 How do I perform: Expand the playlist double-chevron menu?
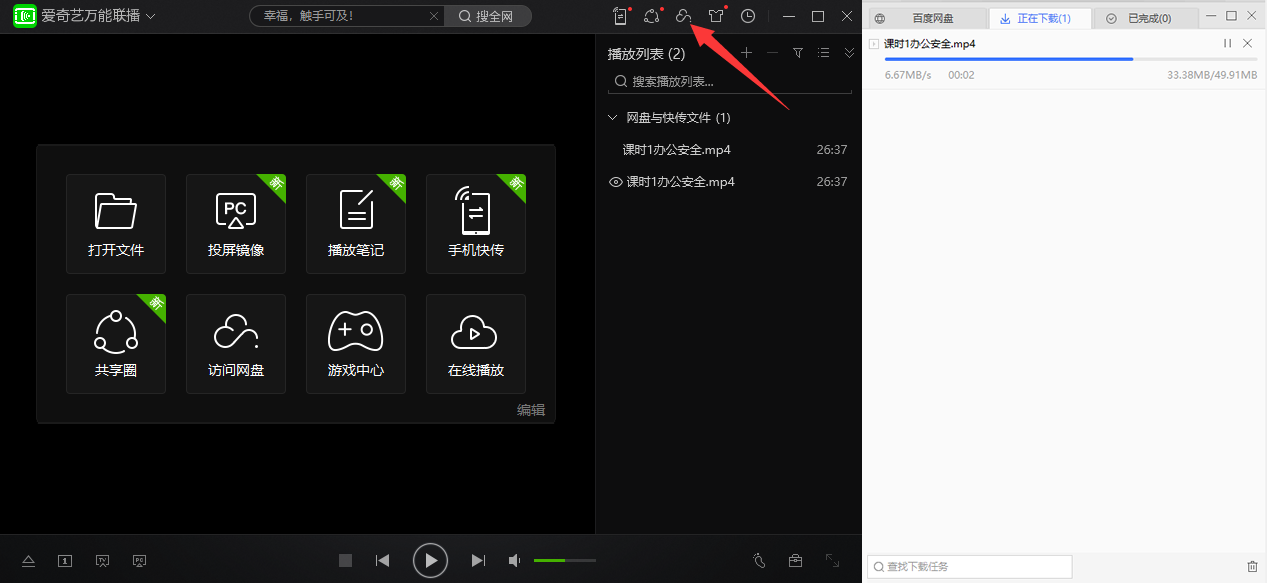(849, 53)
